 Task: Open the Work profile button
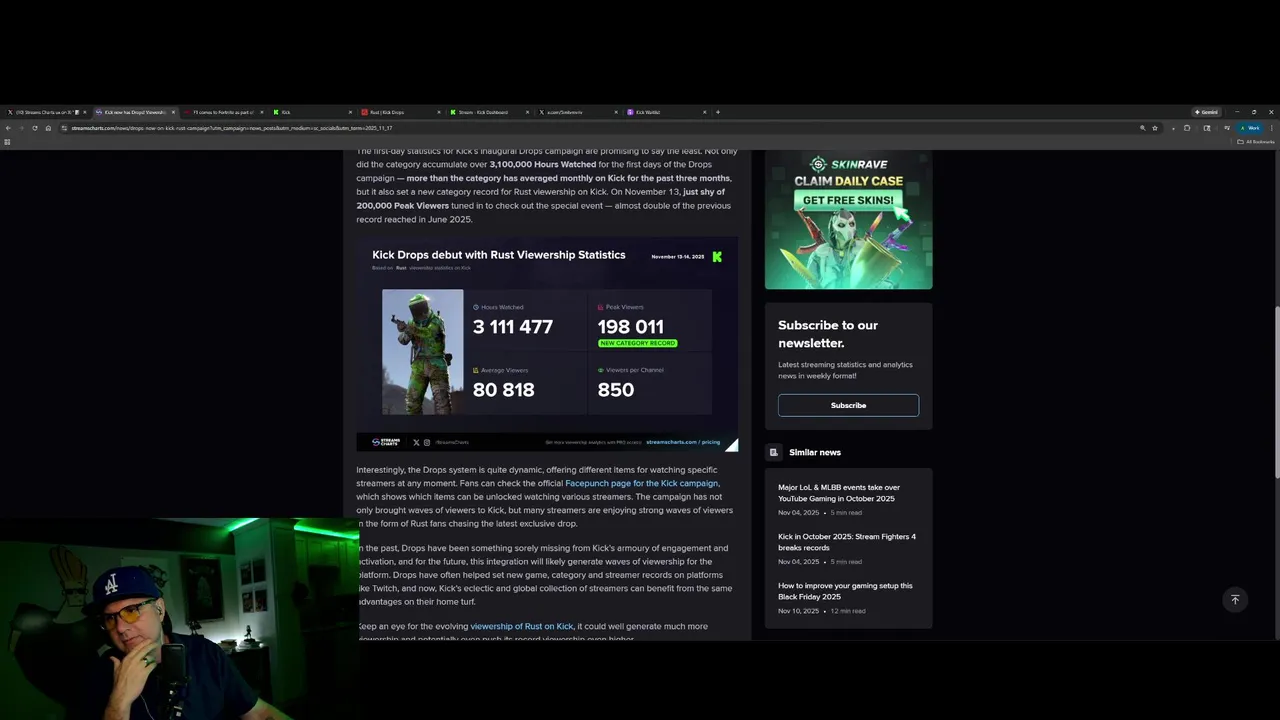pyautogui.click(x=1250, y=128)
